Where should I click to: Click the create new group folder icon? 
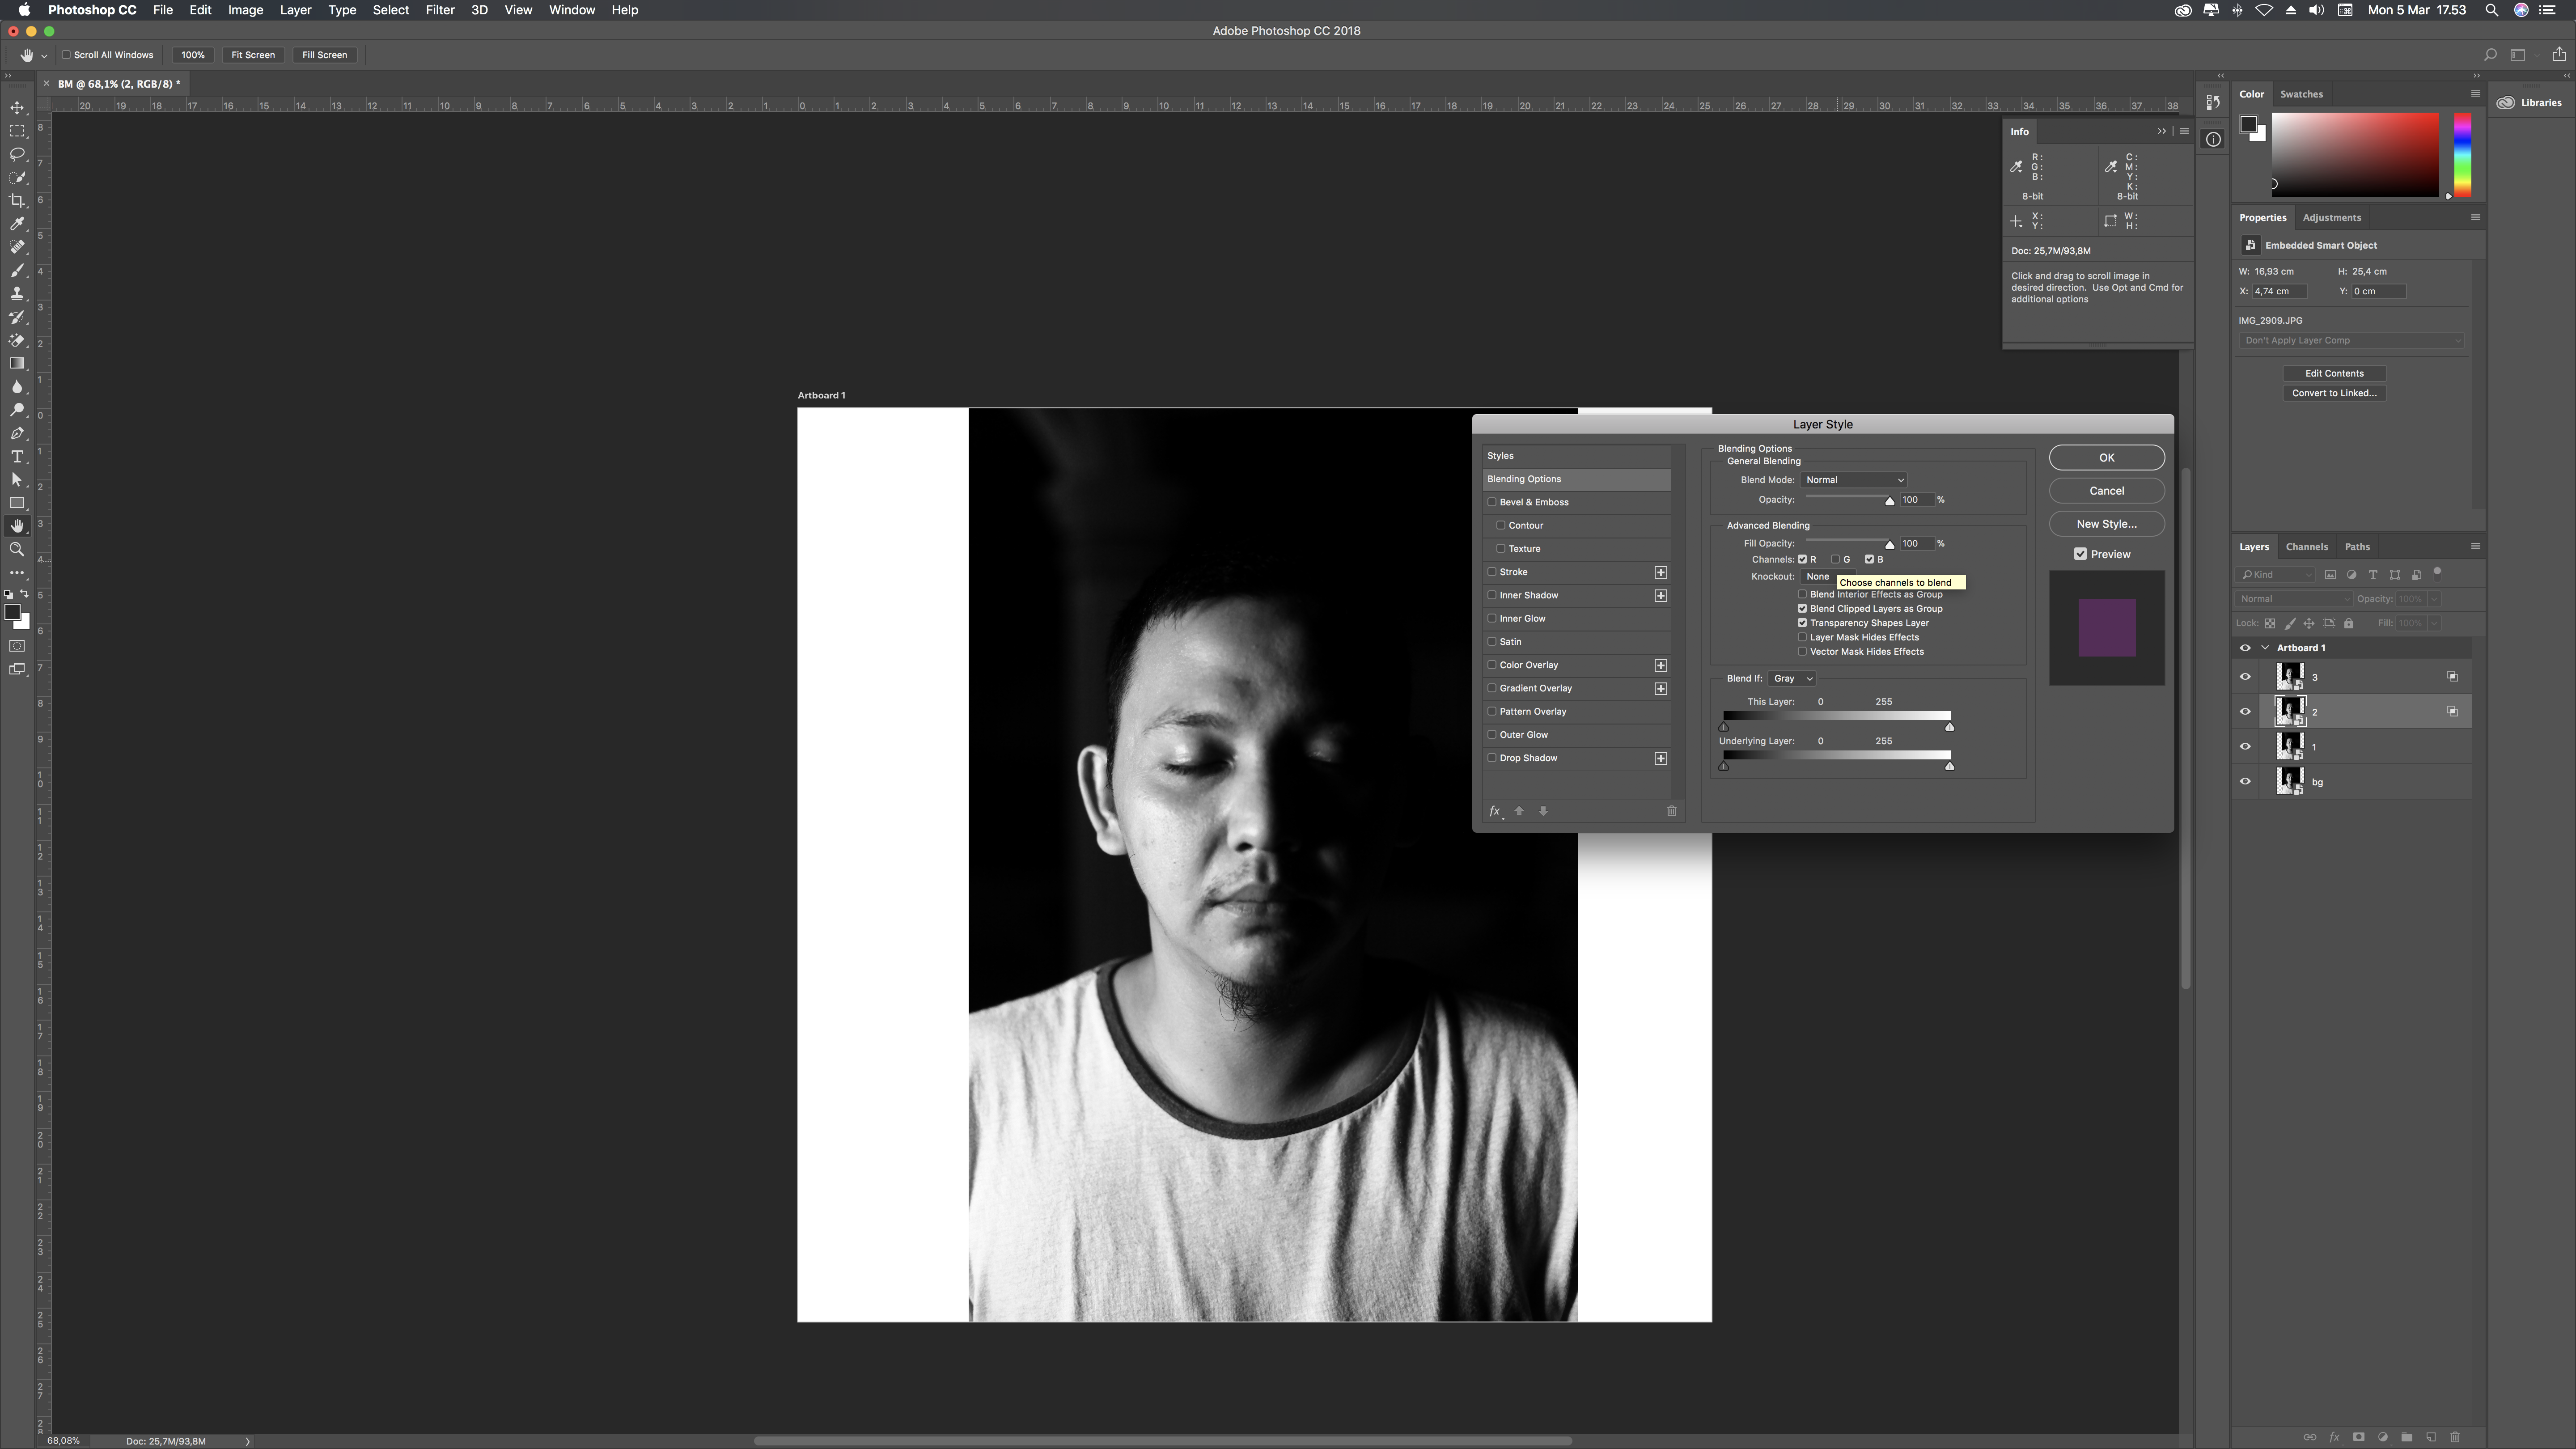coord(2407,1437)
